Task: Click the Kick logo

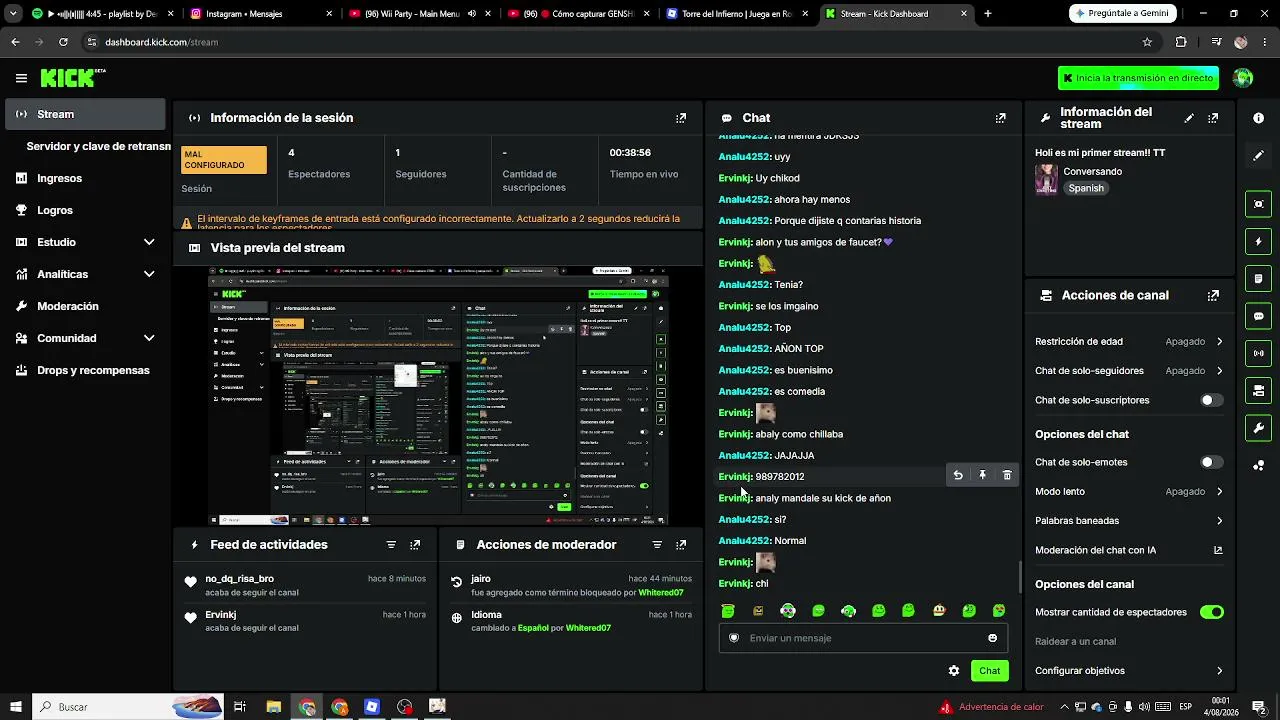Action: coord(73,78)
